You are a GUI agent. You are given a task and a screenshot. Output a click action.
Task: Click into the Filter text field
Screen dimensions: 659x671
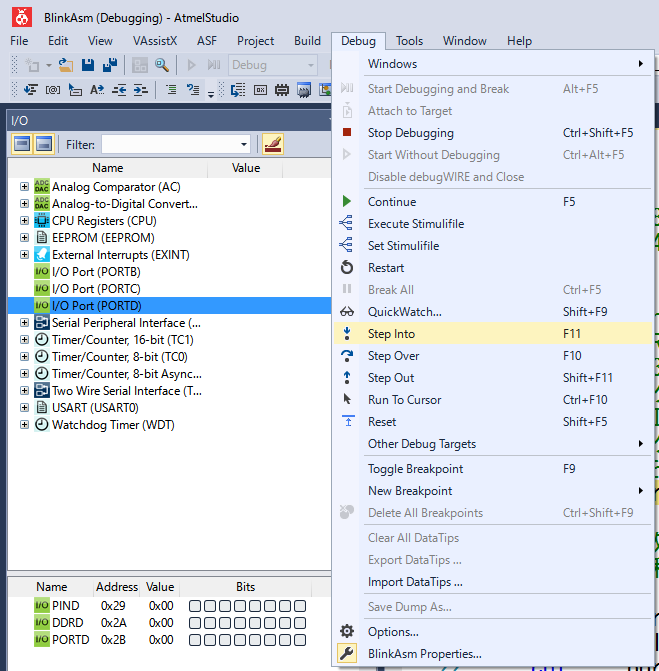click(x=169, y=145)
